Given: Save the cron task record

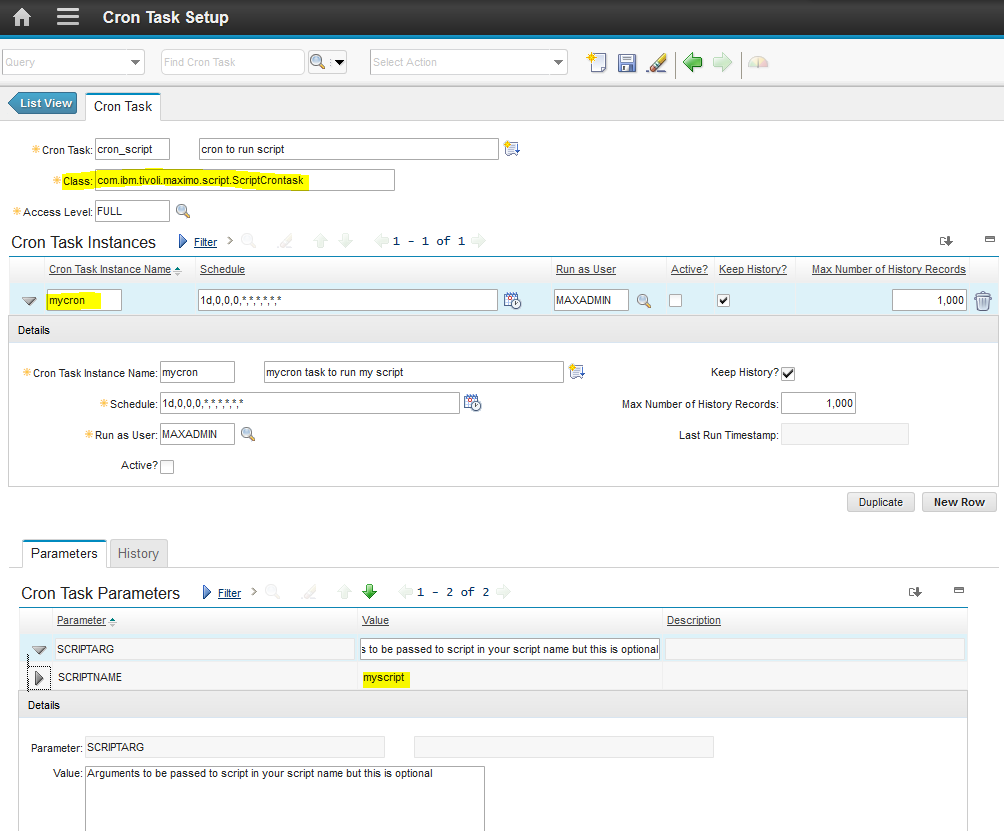Looking at the screenshot, I should pyautogui.click(x=627, y=62).
